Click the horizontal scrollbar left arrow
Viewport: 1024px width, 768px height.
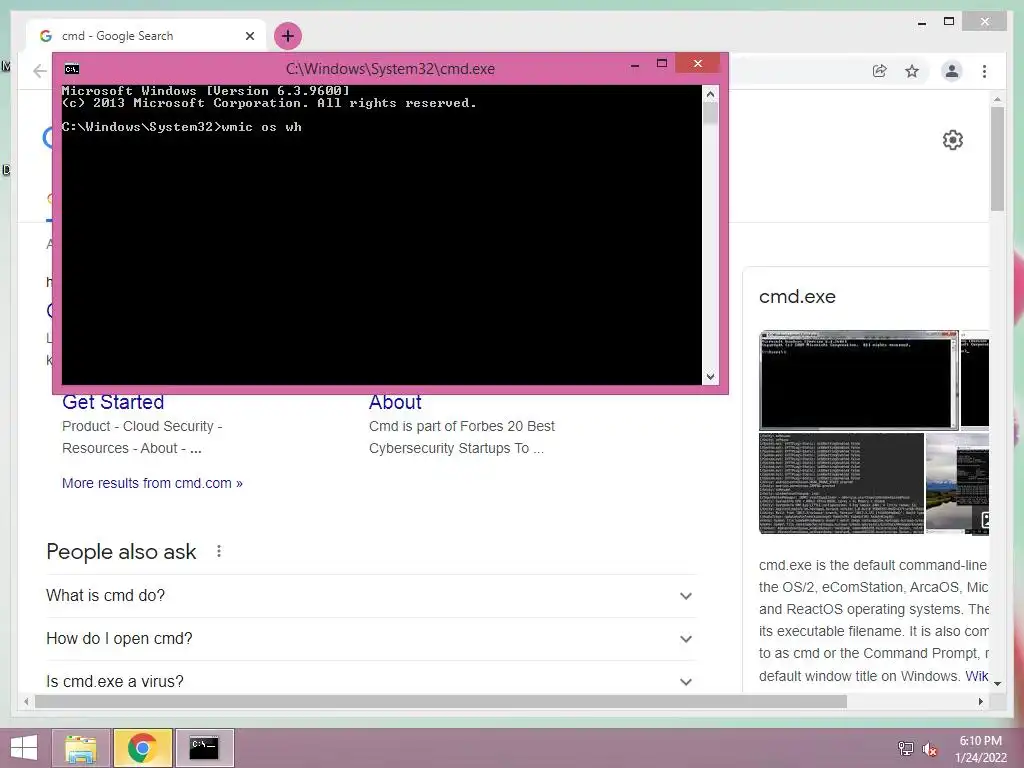(26, 701)
